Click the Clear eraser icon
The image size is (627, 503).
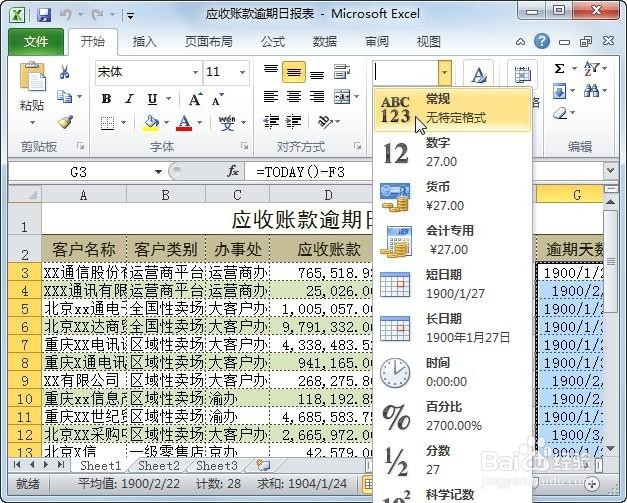561,114
